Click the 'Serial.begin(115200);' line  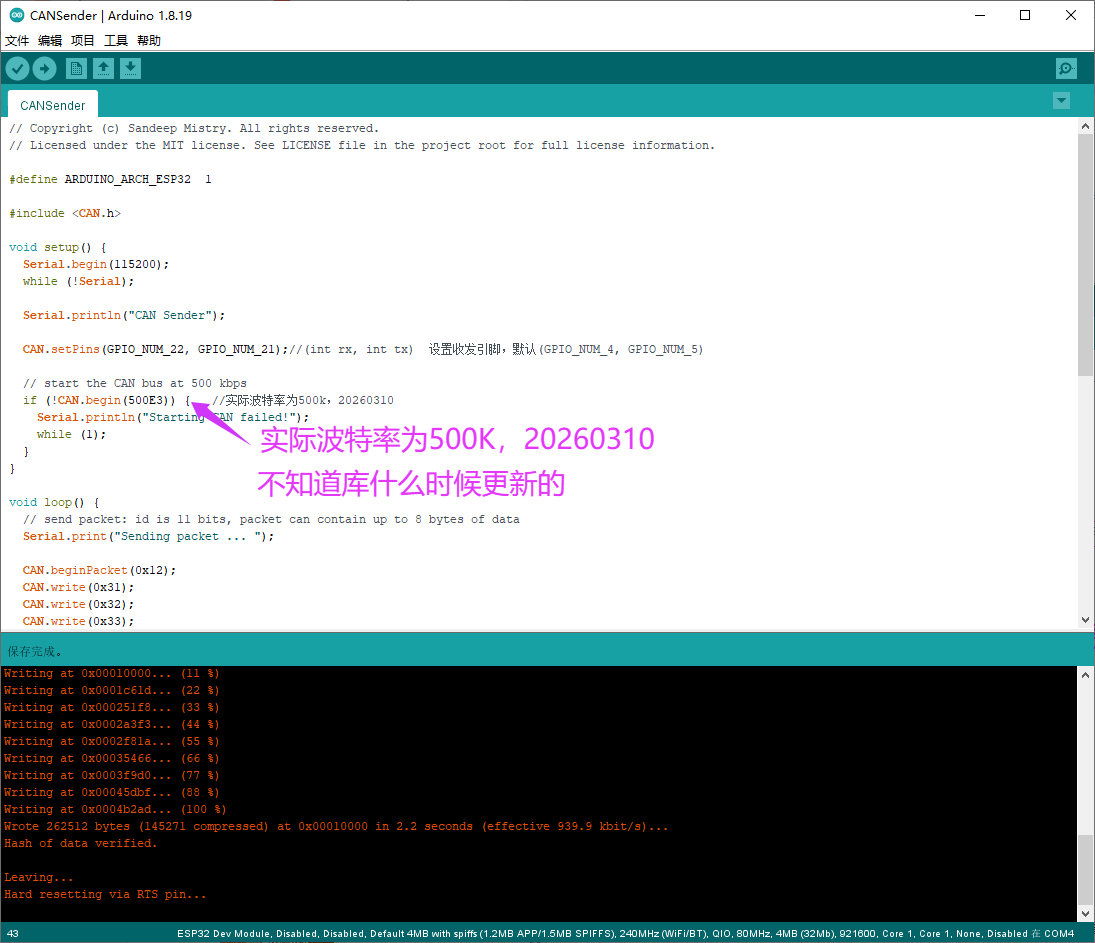point(96,264)
